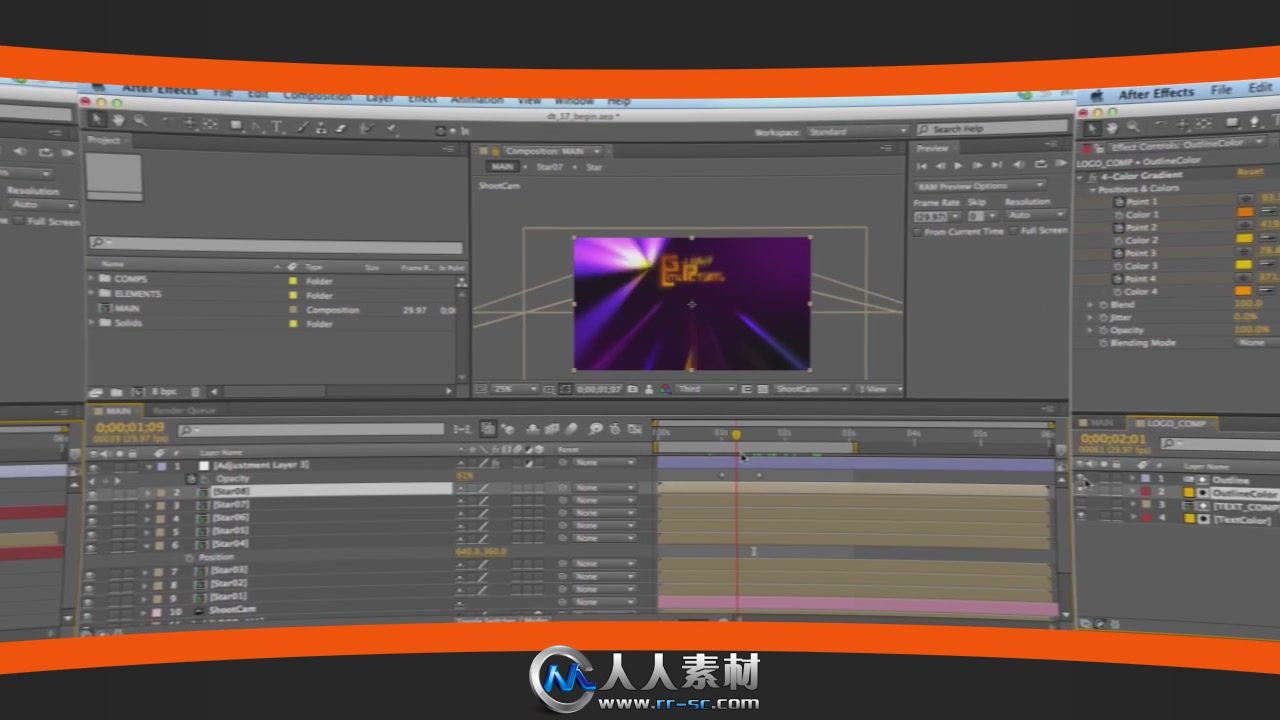
Task: Open the Animation menu
Action: (477, 100)
